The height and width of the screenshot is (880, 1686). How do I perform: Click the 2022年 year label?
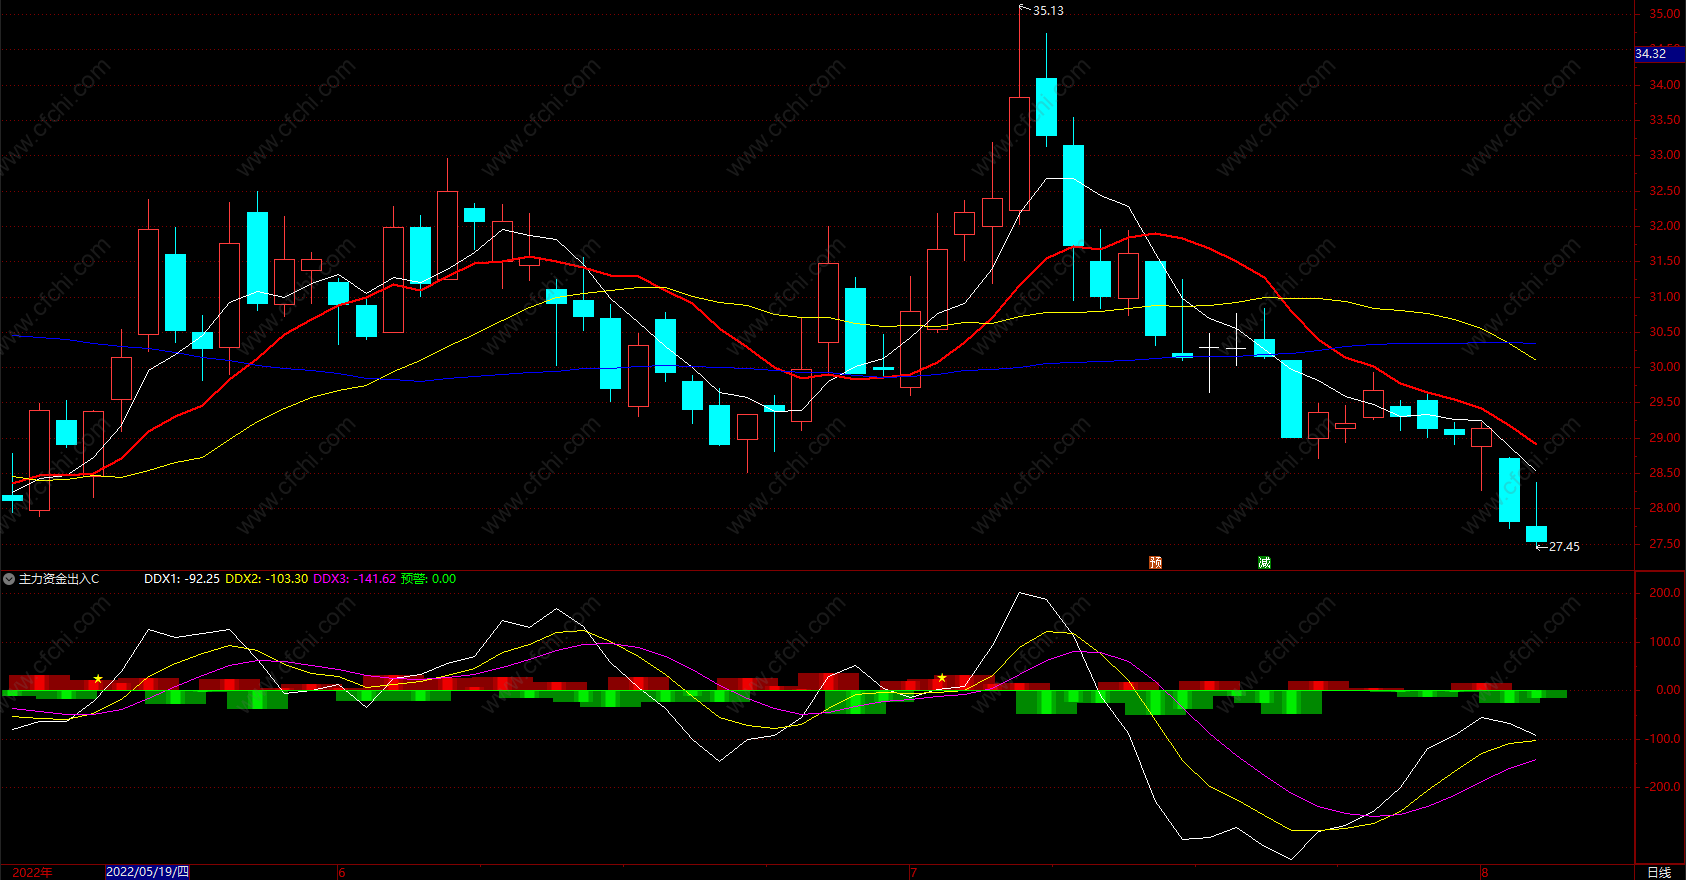pos(32,872)
